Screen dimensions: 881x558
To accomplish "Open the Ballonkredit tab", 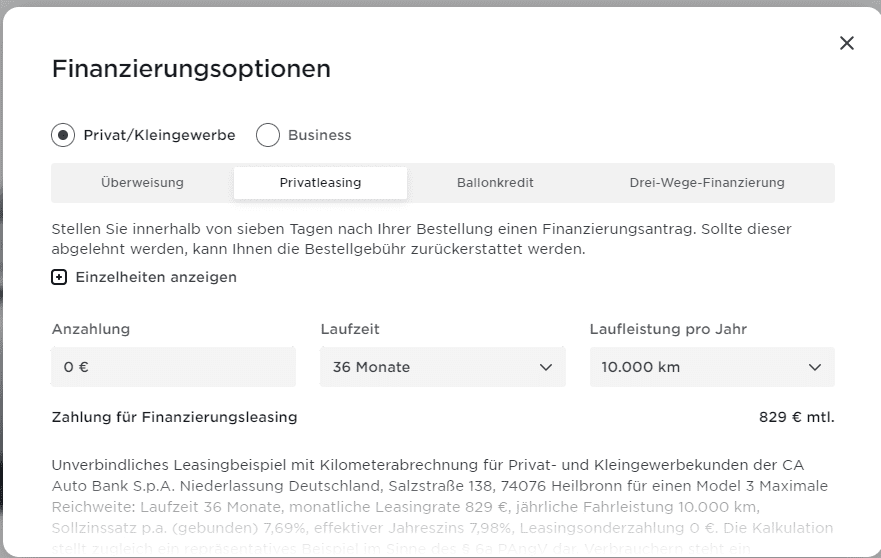I will (495, 183).
